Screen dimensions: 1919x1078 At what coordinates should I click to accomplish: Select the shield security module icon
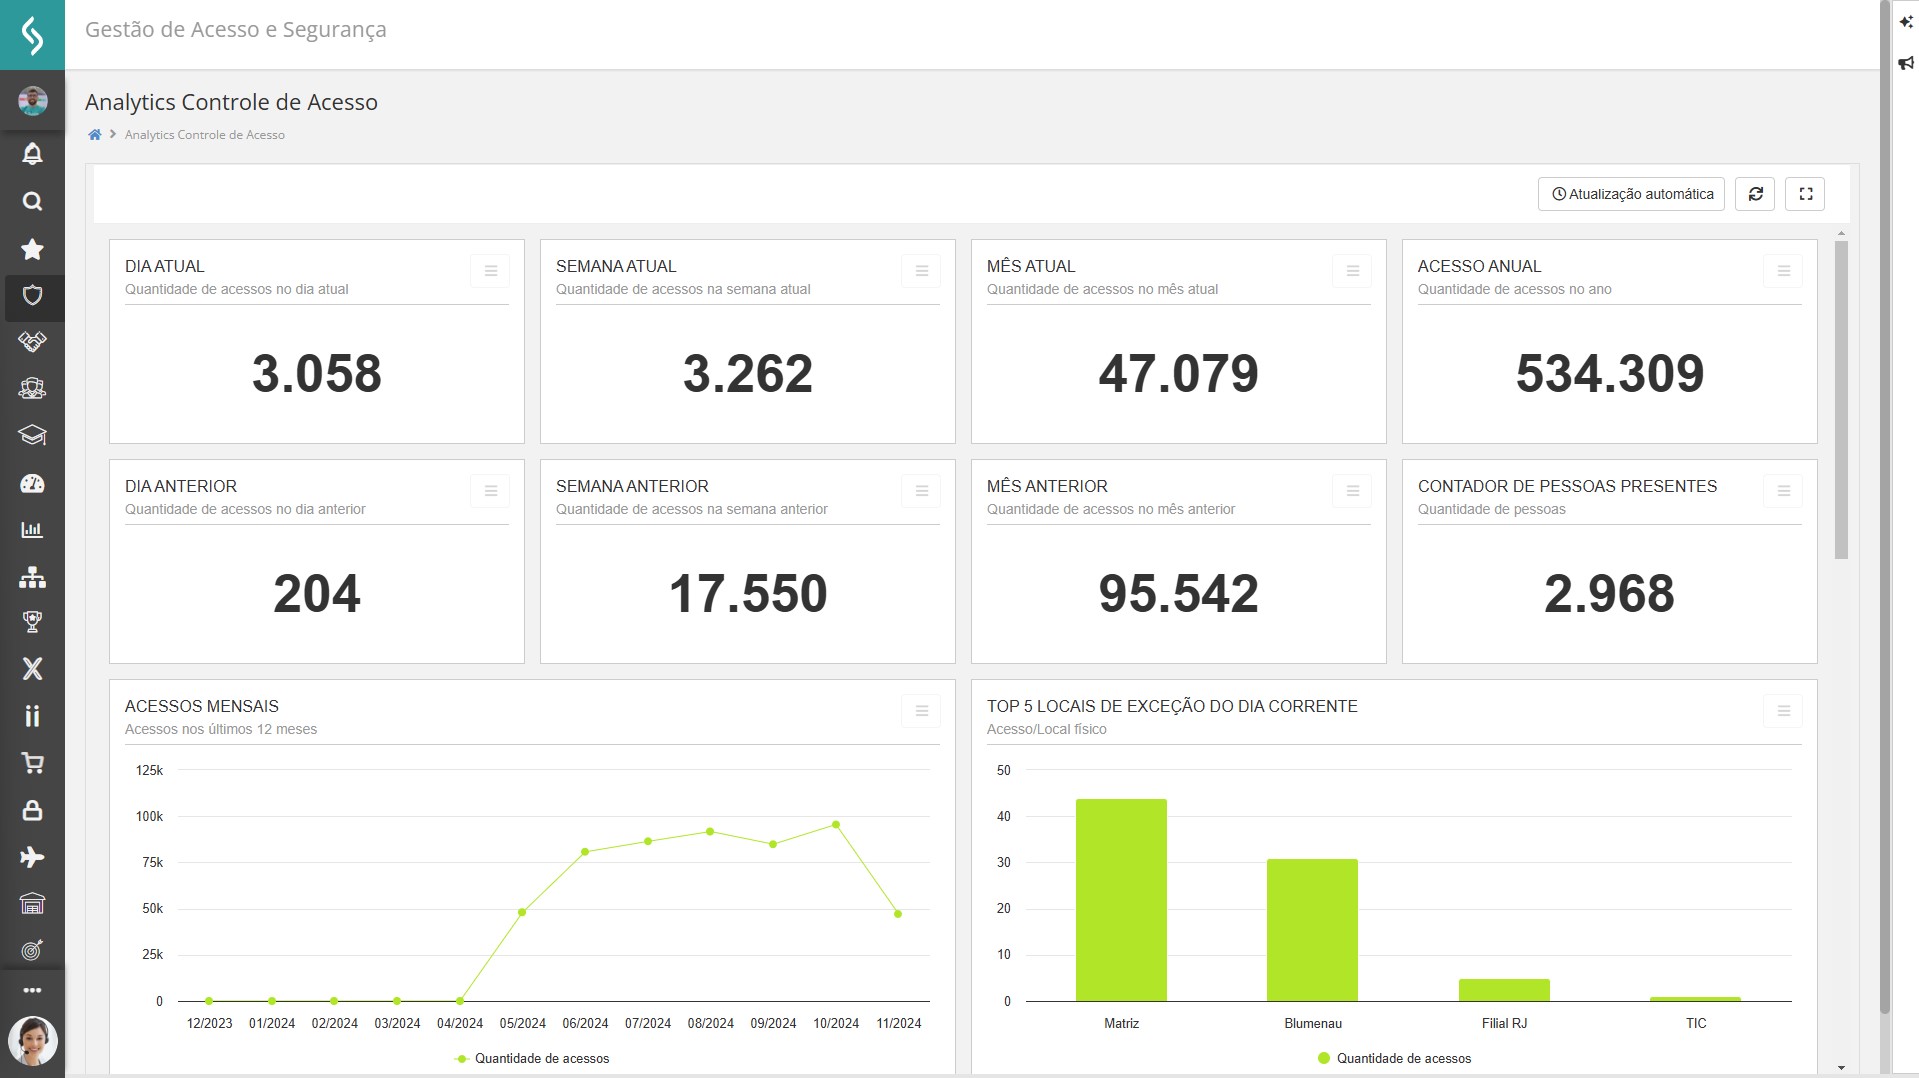[x=32, y=296]
